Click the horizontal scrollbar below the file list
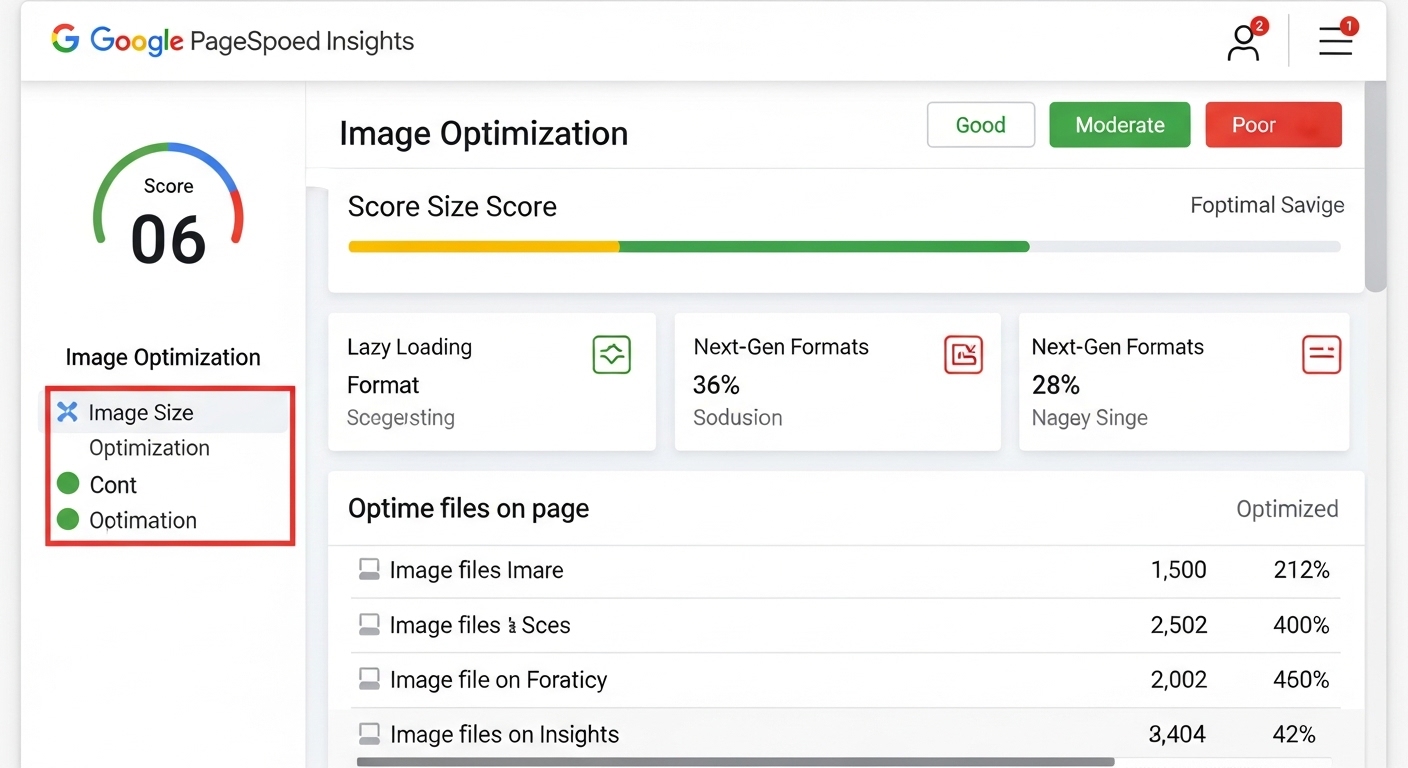Screen dimensions: 1408x768 735,762
